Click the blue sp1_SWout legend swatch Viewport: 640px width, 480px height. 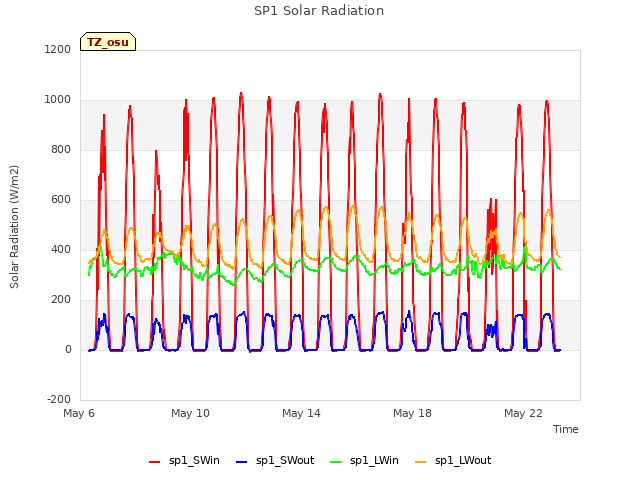pos(242,462)
